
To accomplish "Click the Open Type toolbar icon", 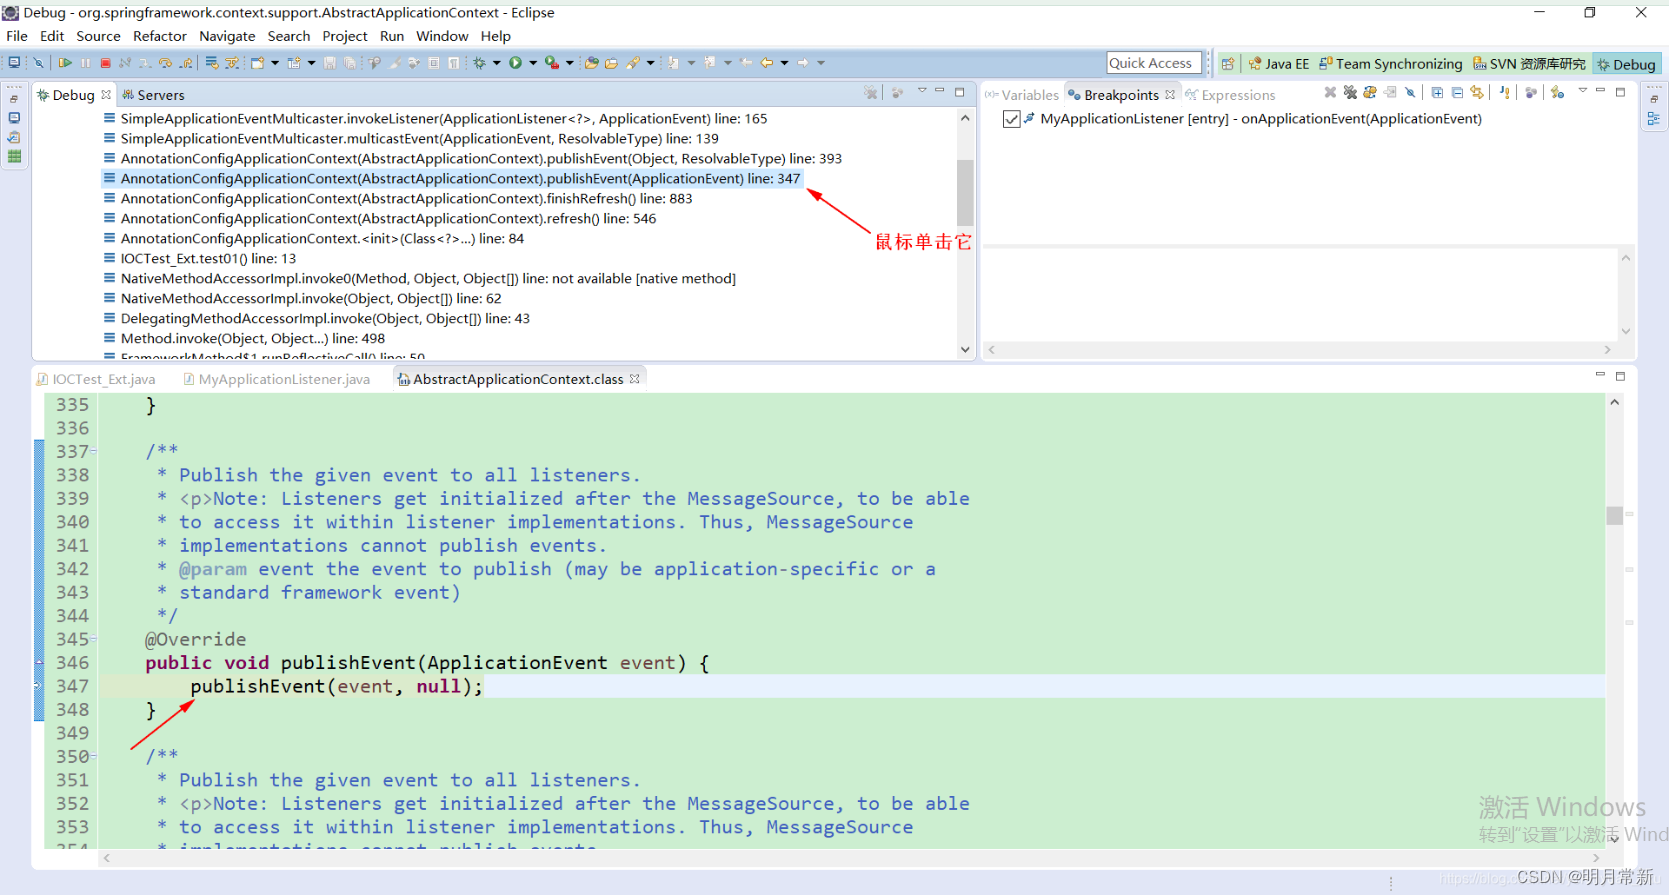I will [591, 63].
